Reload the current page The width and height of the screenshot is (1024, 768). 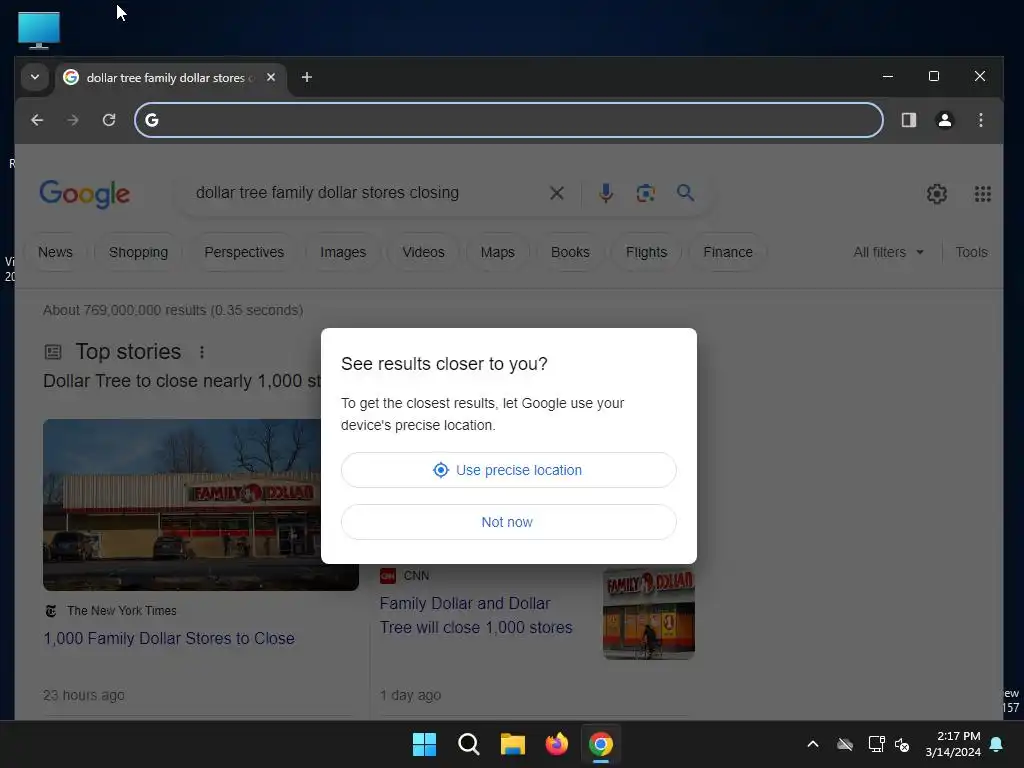tap(109, 120)
